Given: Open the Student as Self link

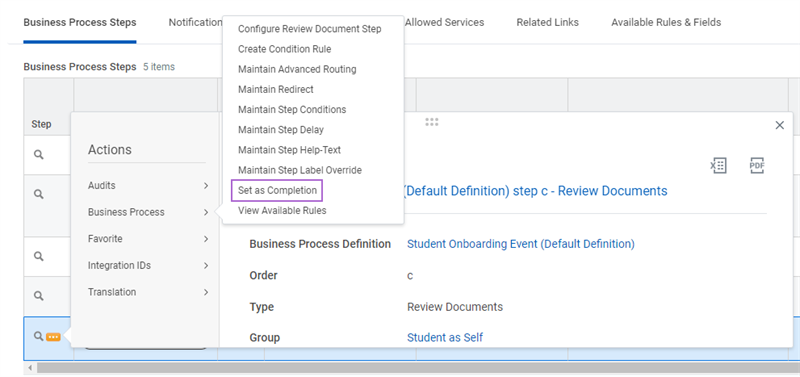Looking at the screenshot, I should (x=445, y=337).
